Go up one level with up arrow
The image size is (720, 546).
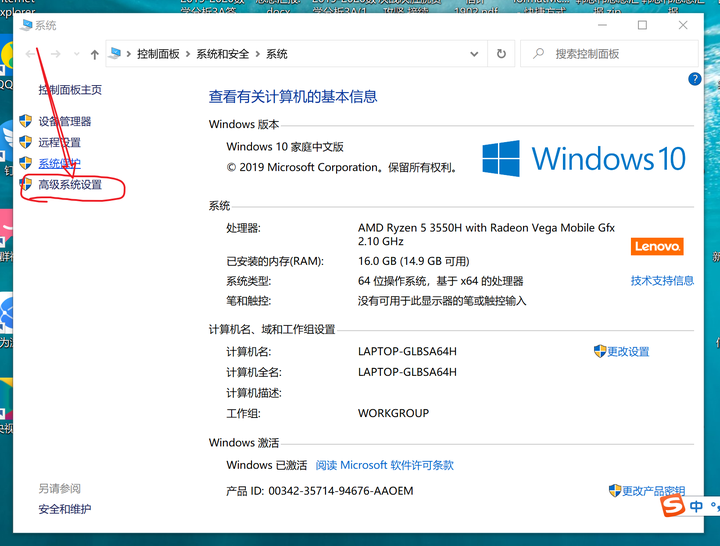[95, 55]
